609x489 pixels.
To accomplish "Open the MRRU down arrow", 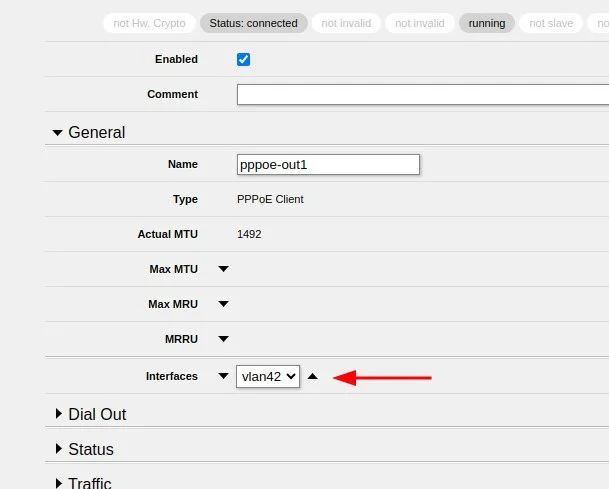I will point(223,339).
